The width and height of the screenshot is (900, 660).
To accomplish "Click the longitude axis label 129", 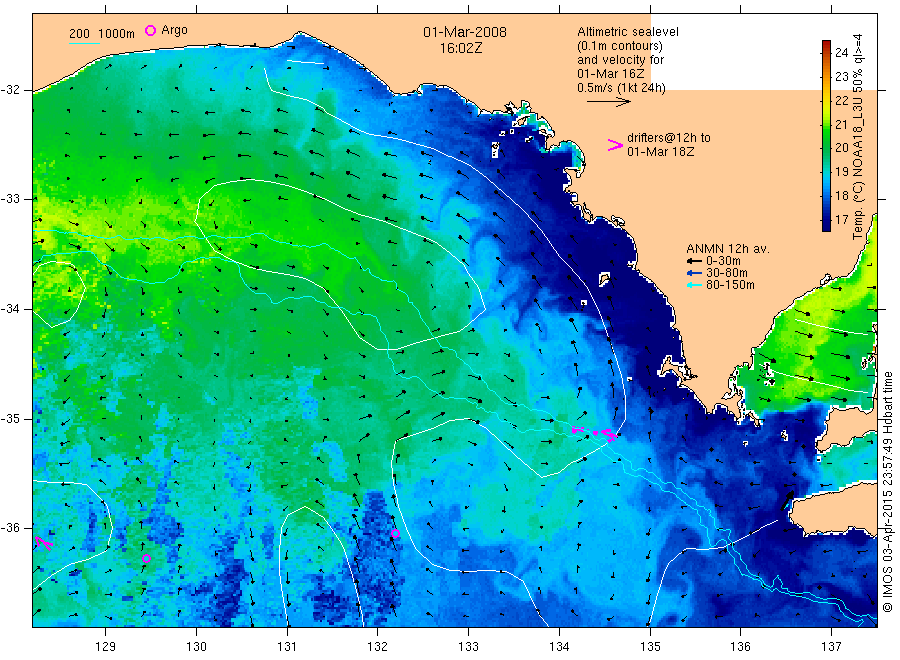I will click(106, 647).
